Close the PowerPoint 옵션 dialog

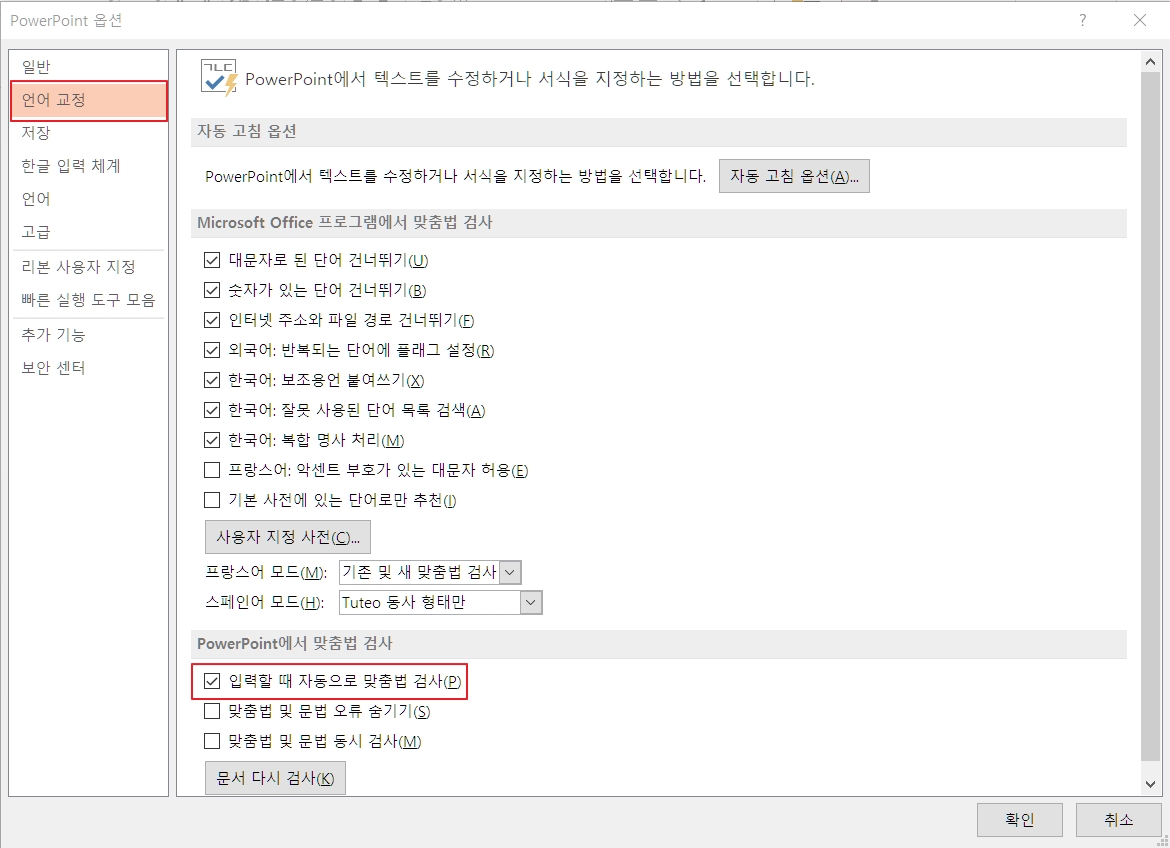coord(1139,20)
